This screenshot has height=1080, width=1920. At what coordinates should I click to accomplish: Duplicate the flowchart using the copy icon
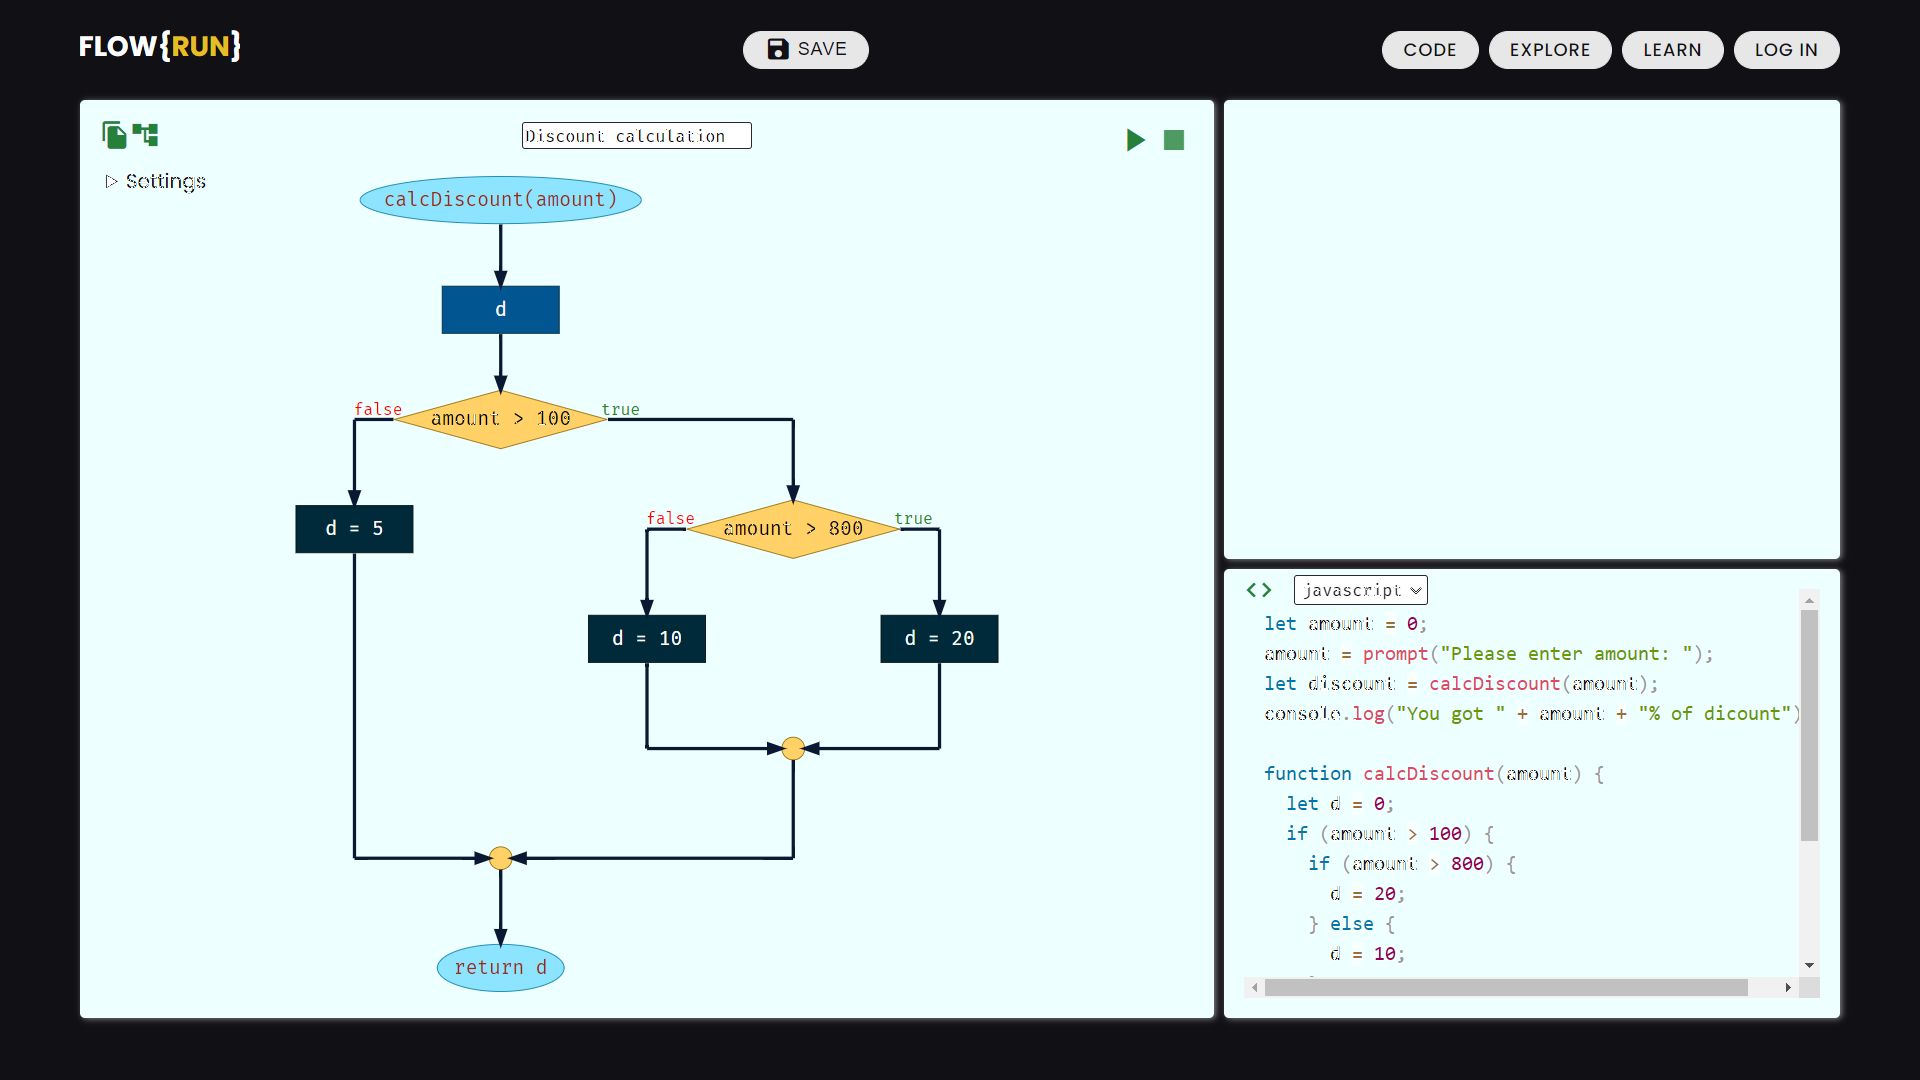(114, 134)
